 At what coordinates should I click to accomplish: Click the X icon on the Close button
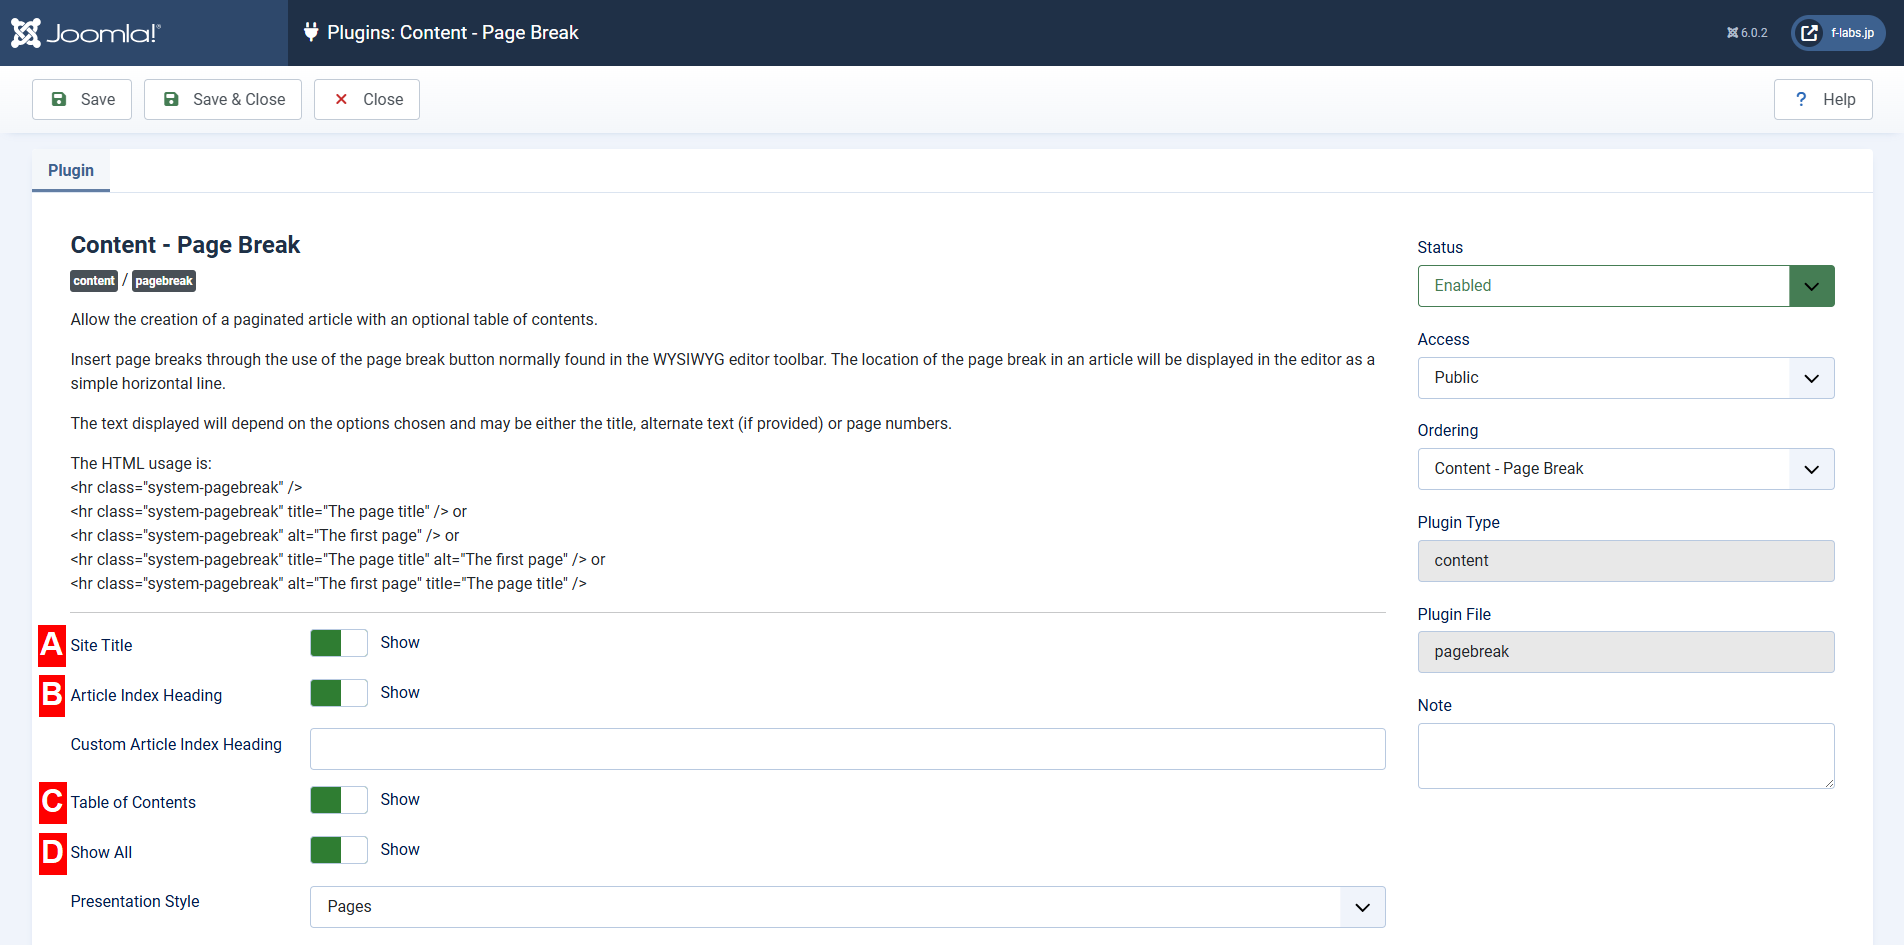pyautogui.click(x=339, y=99)
